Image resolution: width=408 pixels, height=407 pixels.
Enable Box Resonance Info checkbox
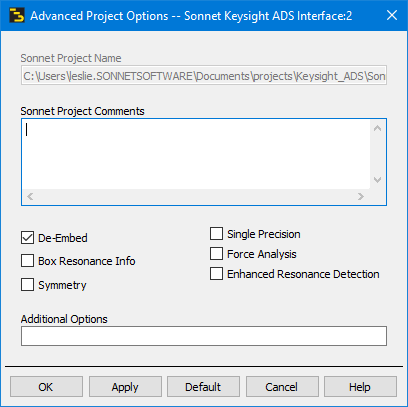27,261
